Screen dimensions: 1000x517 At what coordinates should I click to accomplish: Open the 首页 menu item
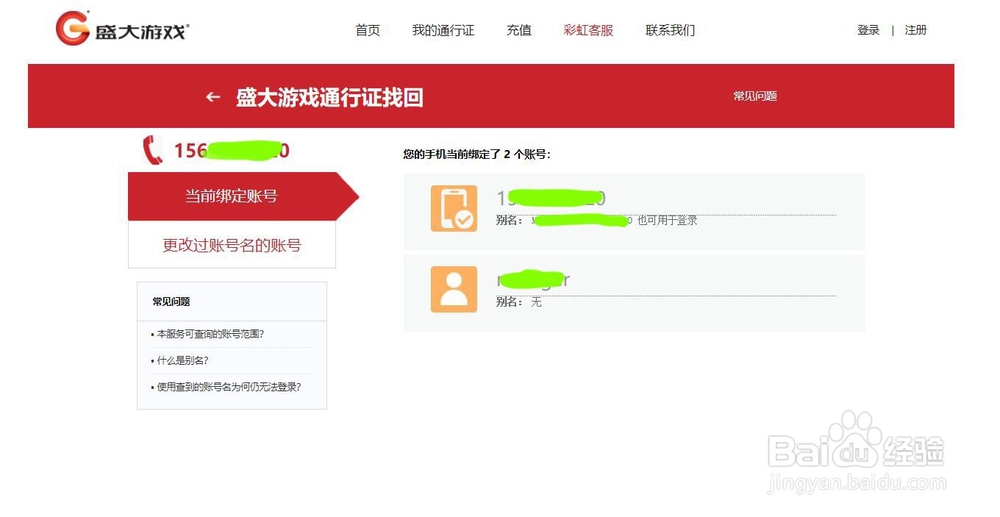[367, 30]
